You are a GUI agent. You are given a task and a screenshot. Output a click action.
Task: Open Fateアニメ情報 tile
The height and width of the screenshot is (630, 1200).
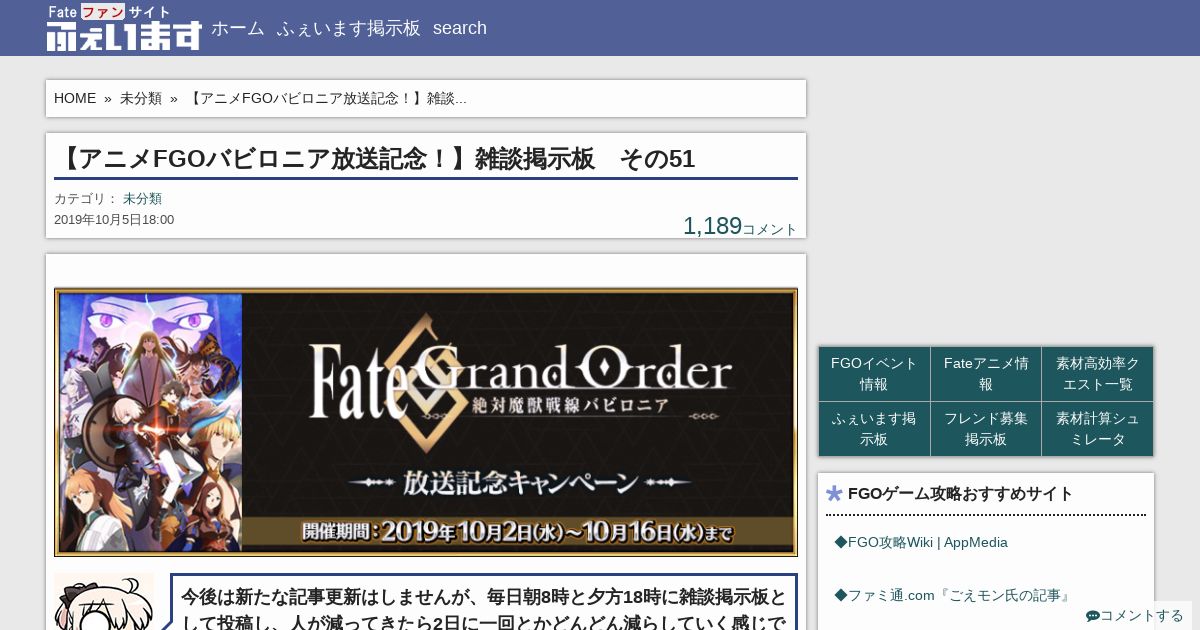(x=986, y=374)
